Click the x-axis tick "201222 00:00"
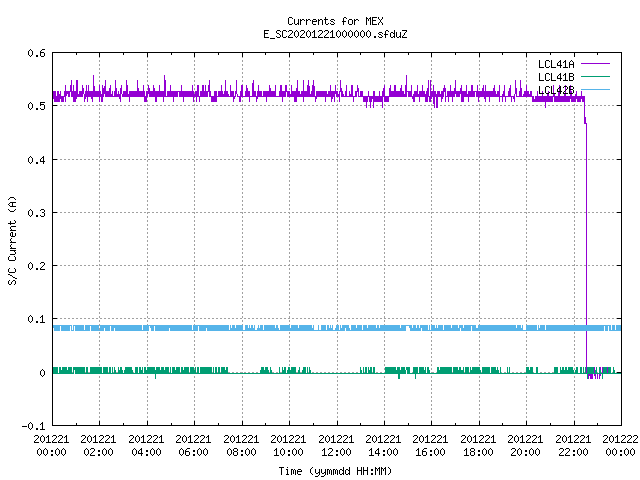The width and height of the screenshot is (640, 480). (620, 446)
